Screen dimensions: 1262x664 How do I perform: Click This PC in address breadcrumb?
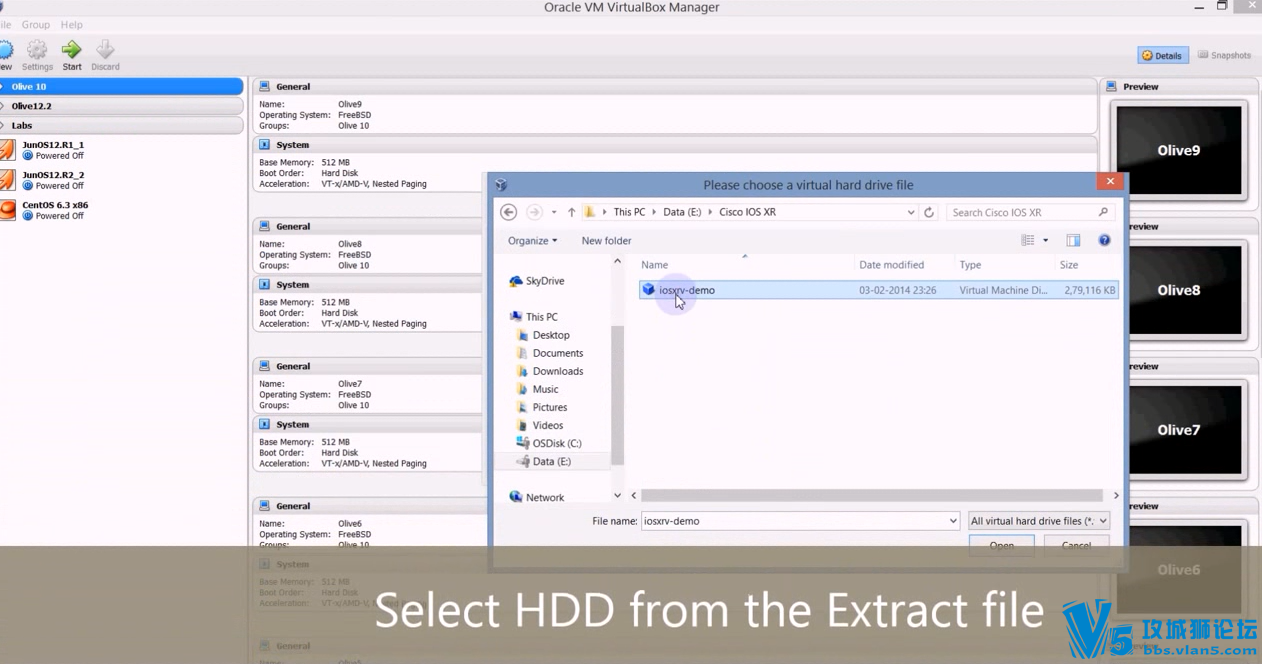[629, 212]
